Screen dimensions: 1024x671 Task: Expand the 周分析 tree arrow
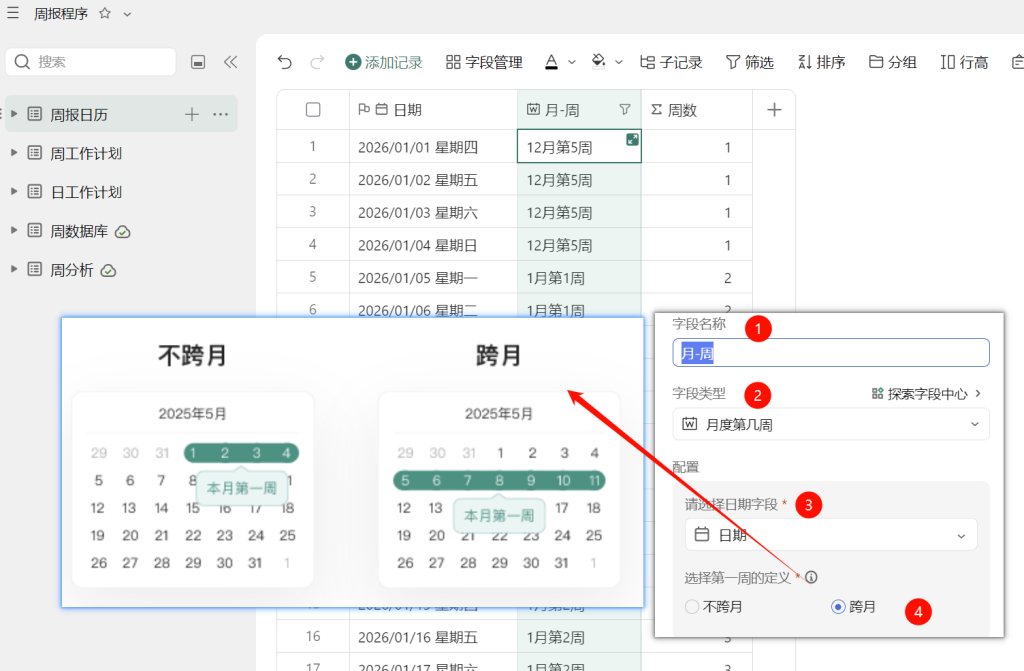(x=14, y=269)
